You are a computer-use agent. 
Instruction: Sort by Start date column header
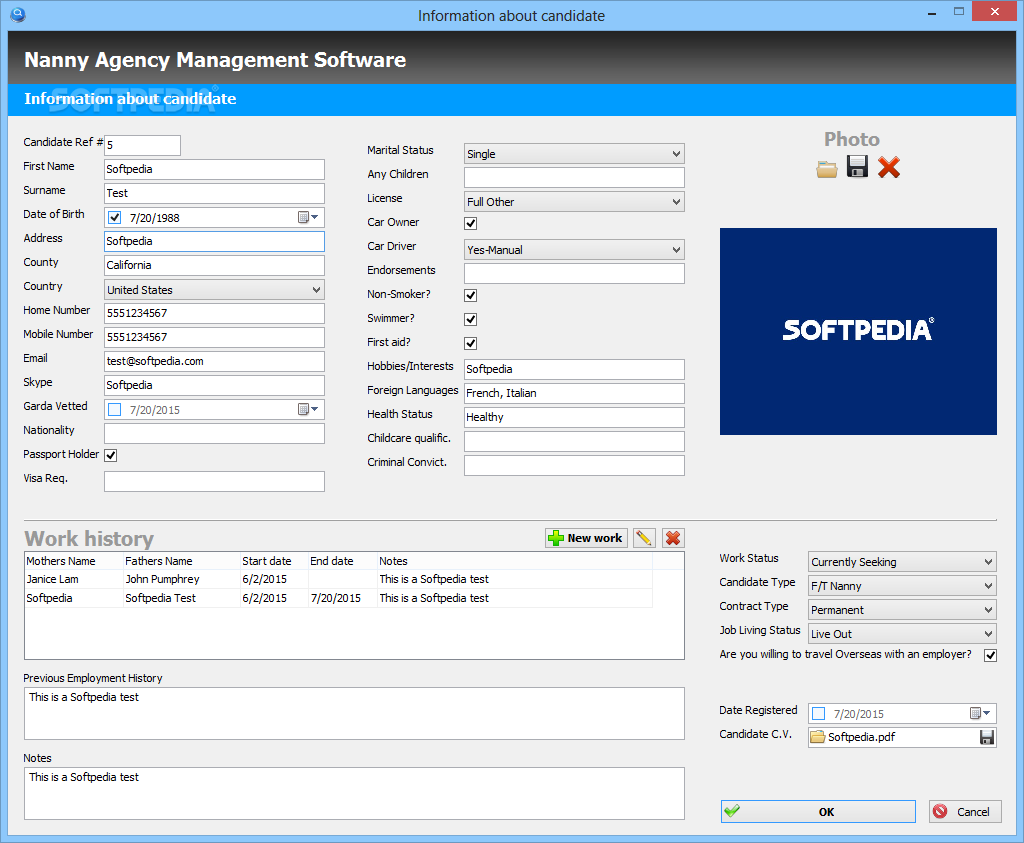click(274, 561)
